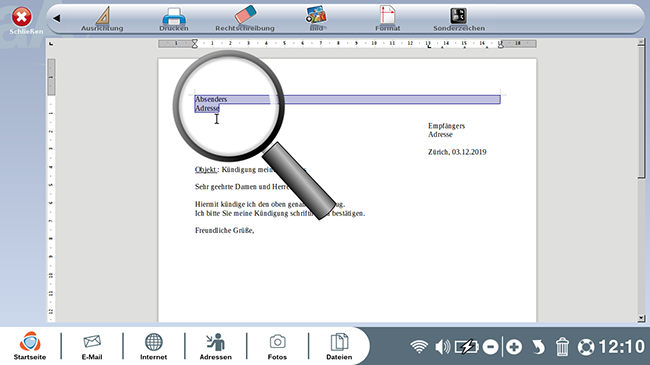The width and height of the screenshot is (650, 365).
Task: Open the Ausrichtung alignment tool
Action: point(102,19)
